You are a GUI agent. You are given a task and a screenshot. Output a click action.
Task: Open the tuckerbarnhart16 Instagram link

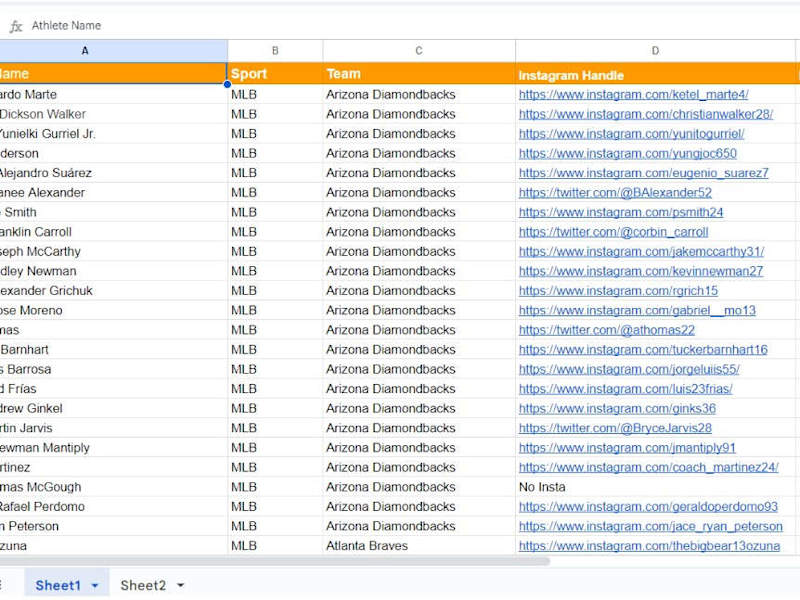click(x=643, y=349)
